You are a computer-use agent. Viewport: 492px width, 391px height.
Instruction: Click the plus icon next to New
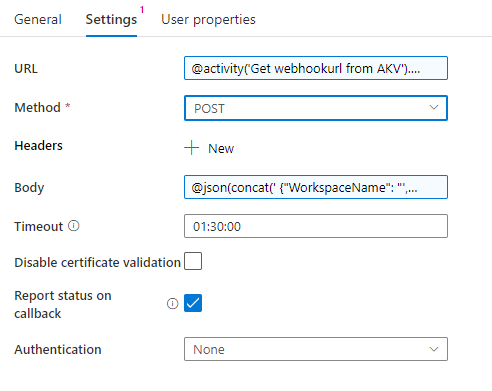pyautogui.click(x=192, y=148)
